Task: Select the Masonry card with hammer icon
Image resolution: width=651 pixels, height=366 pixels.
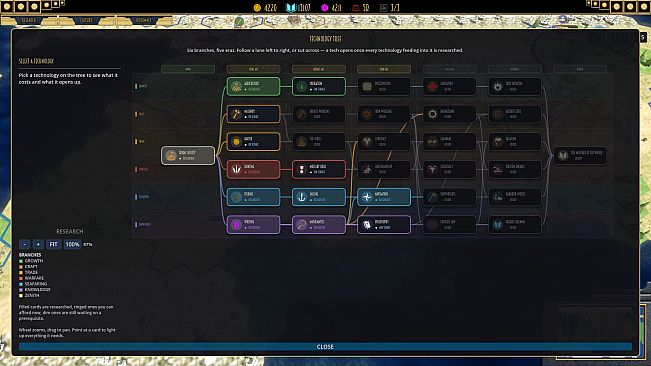Action: click(253, 114)
